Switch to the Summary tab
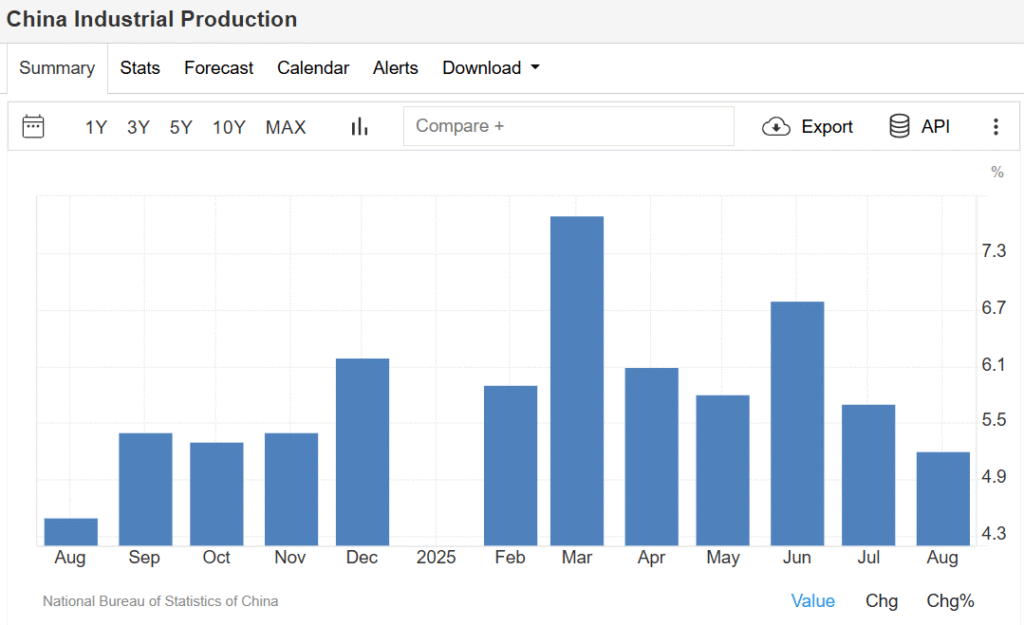 57,68
